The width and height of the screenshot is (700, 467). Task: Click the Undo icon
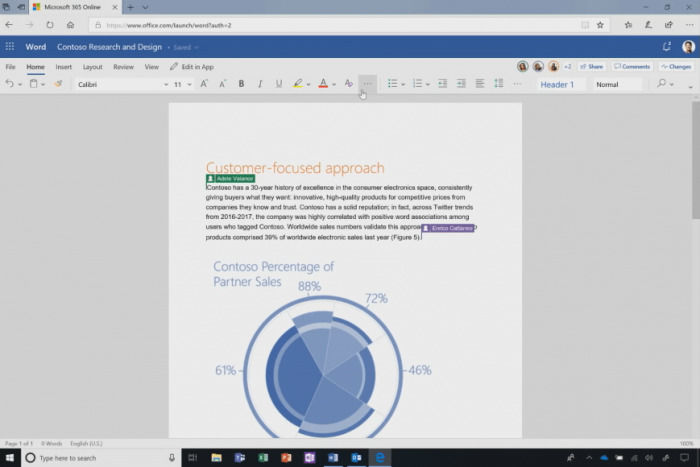tap(9, 84)
